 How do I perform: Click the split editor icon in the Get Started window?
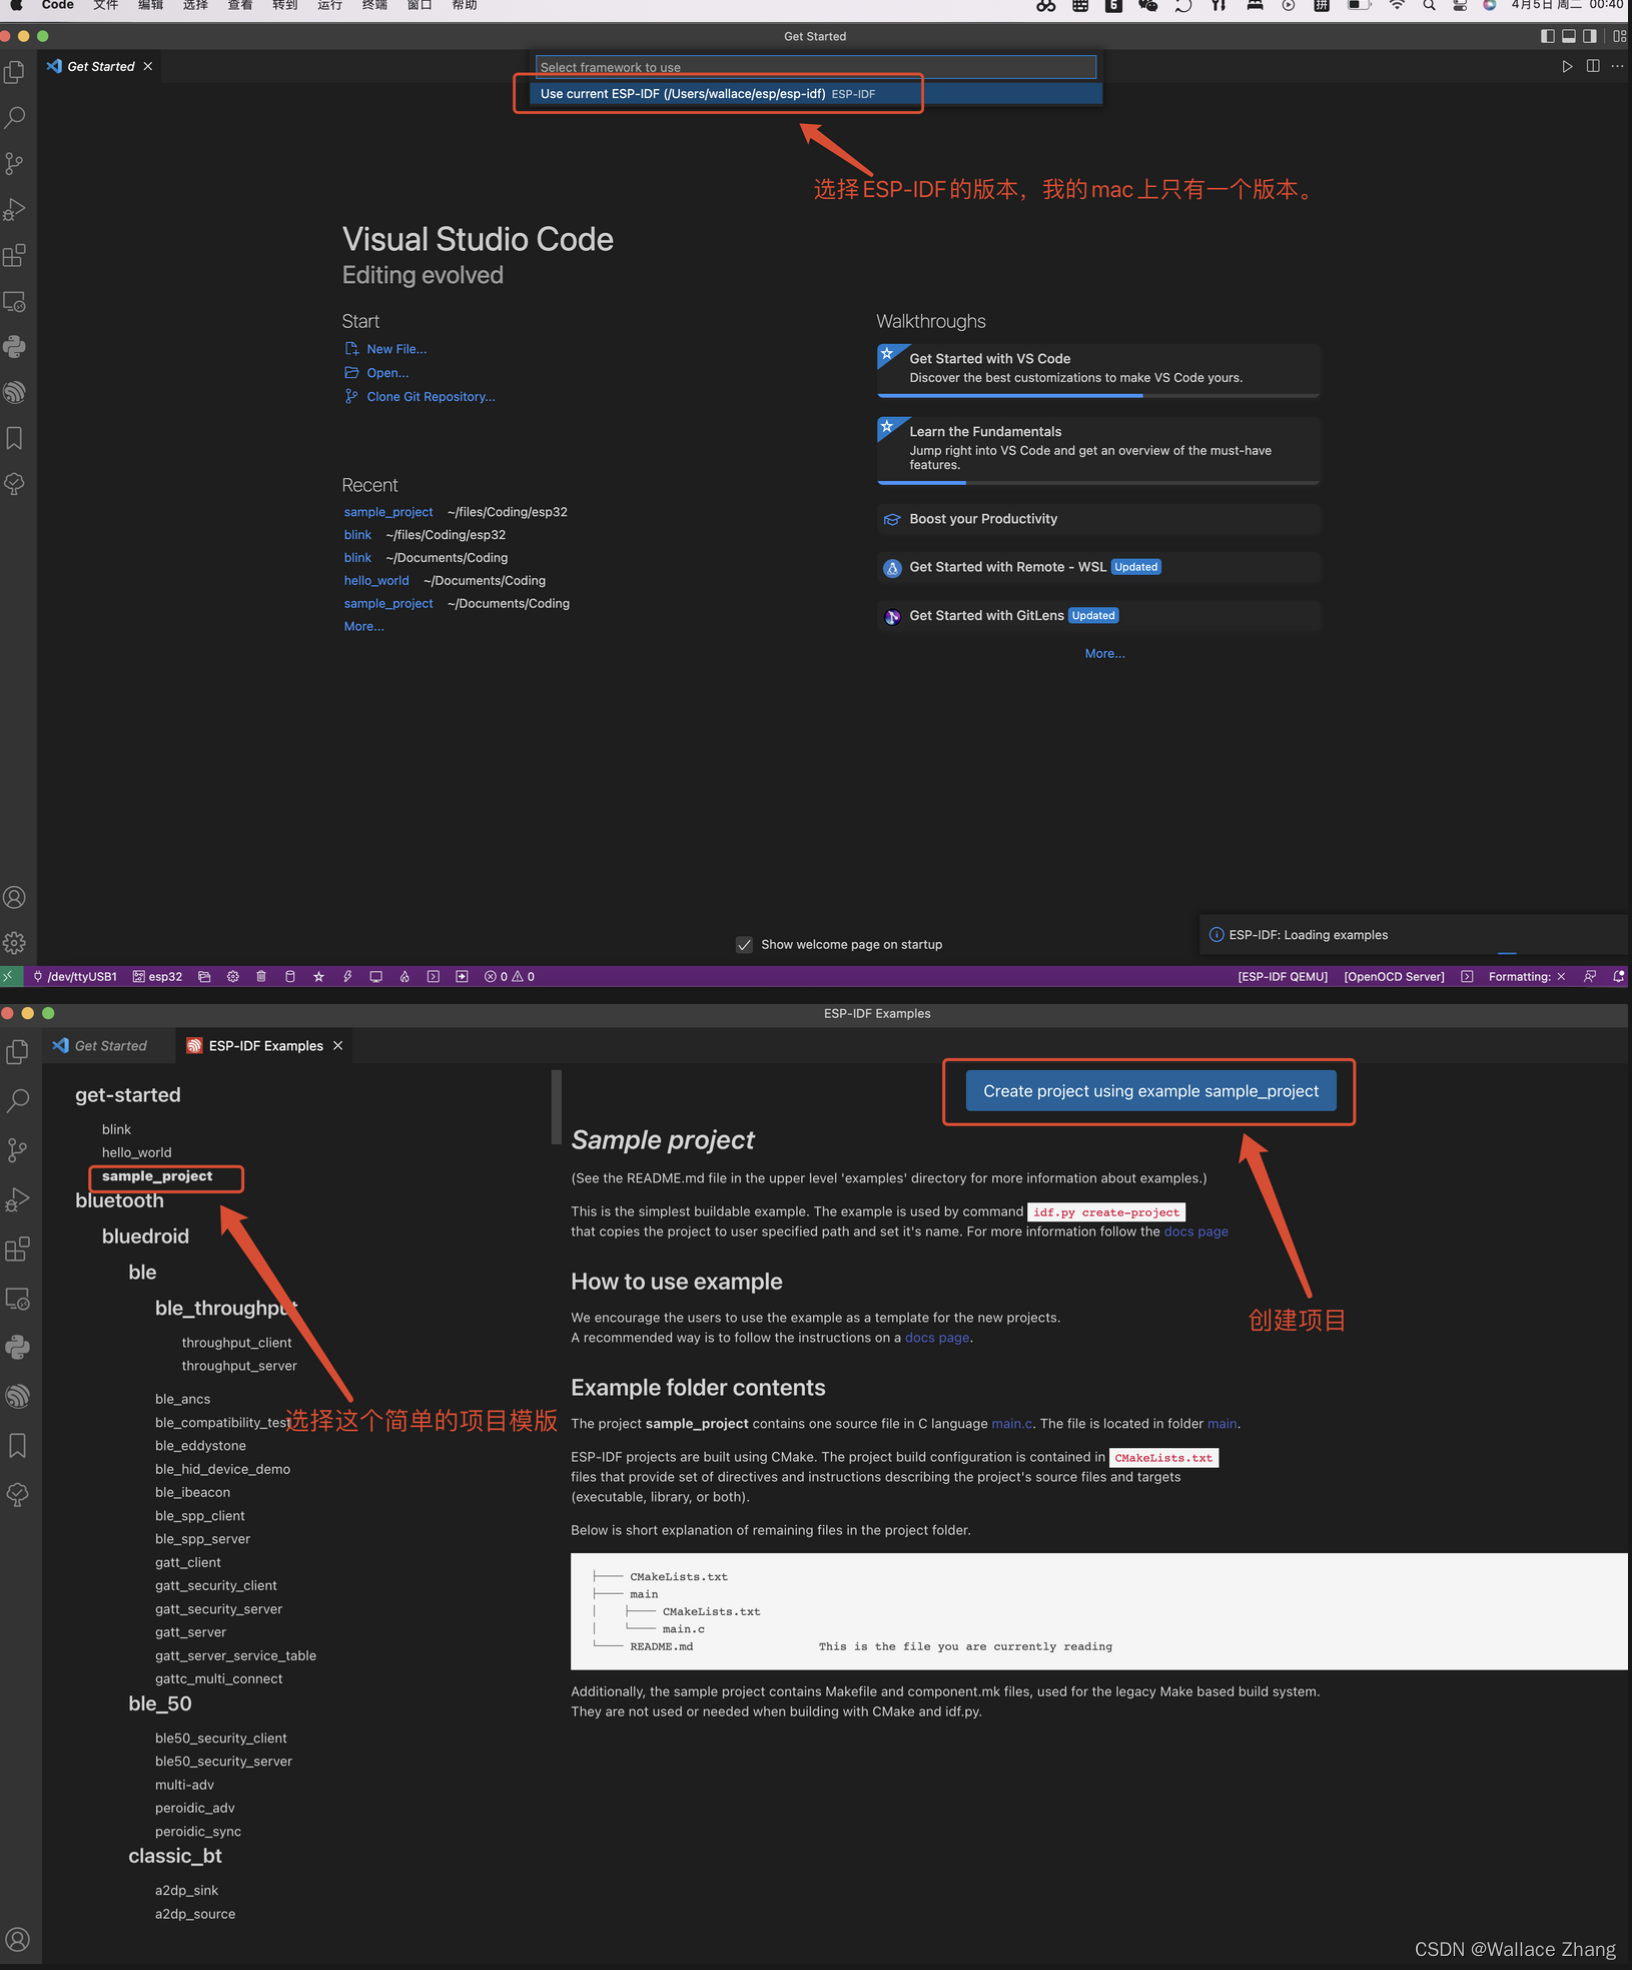(x=1593, y=66)
